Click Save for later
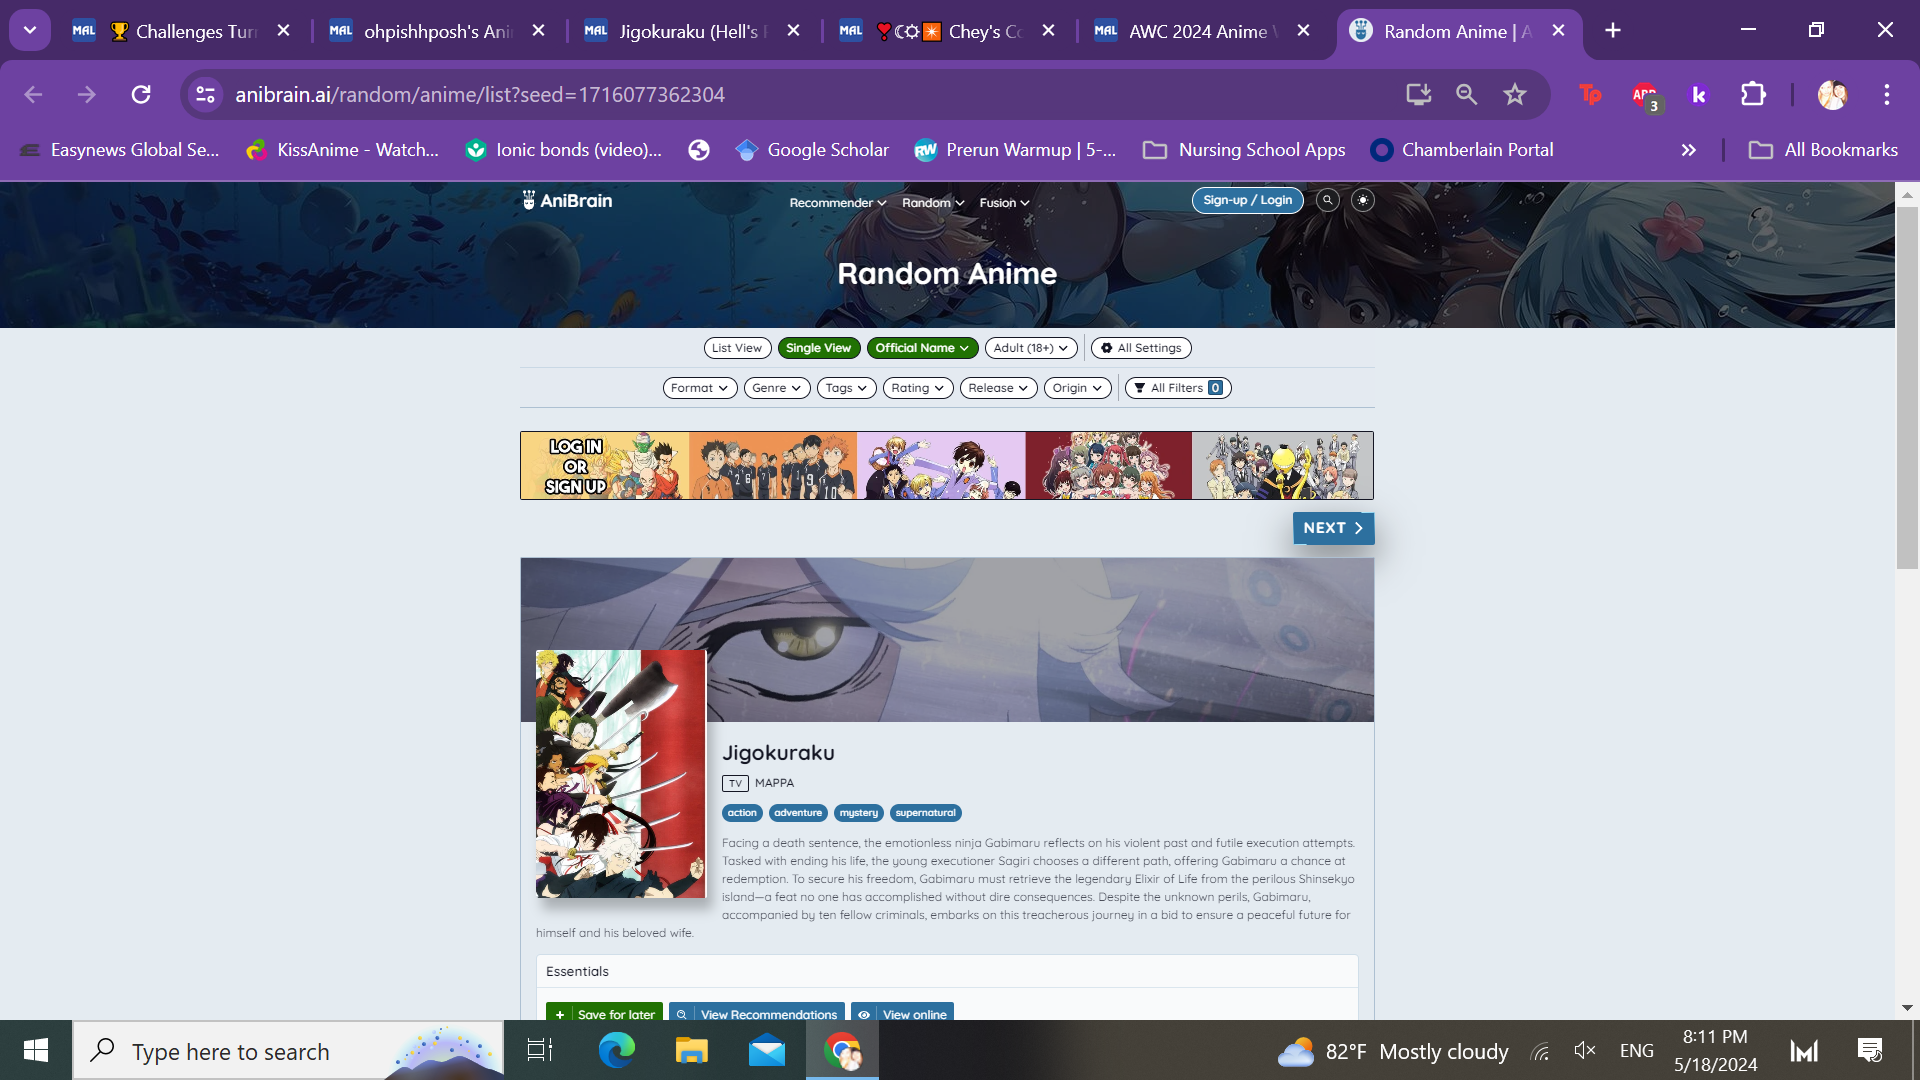The image size is (1920, 1080). [604, 1012]
